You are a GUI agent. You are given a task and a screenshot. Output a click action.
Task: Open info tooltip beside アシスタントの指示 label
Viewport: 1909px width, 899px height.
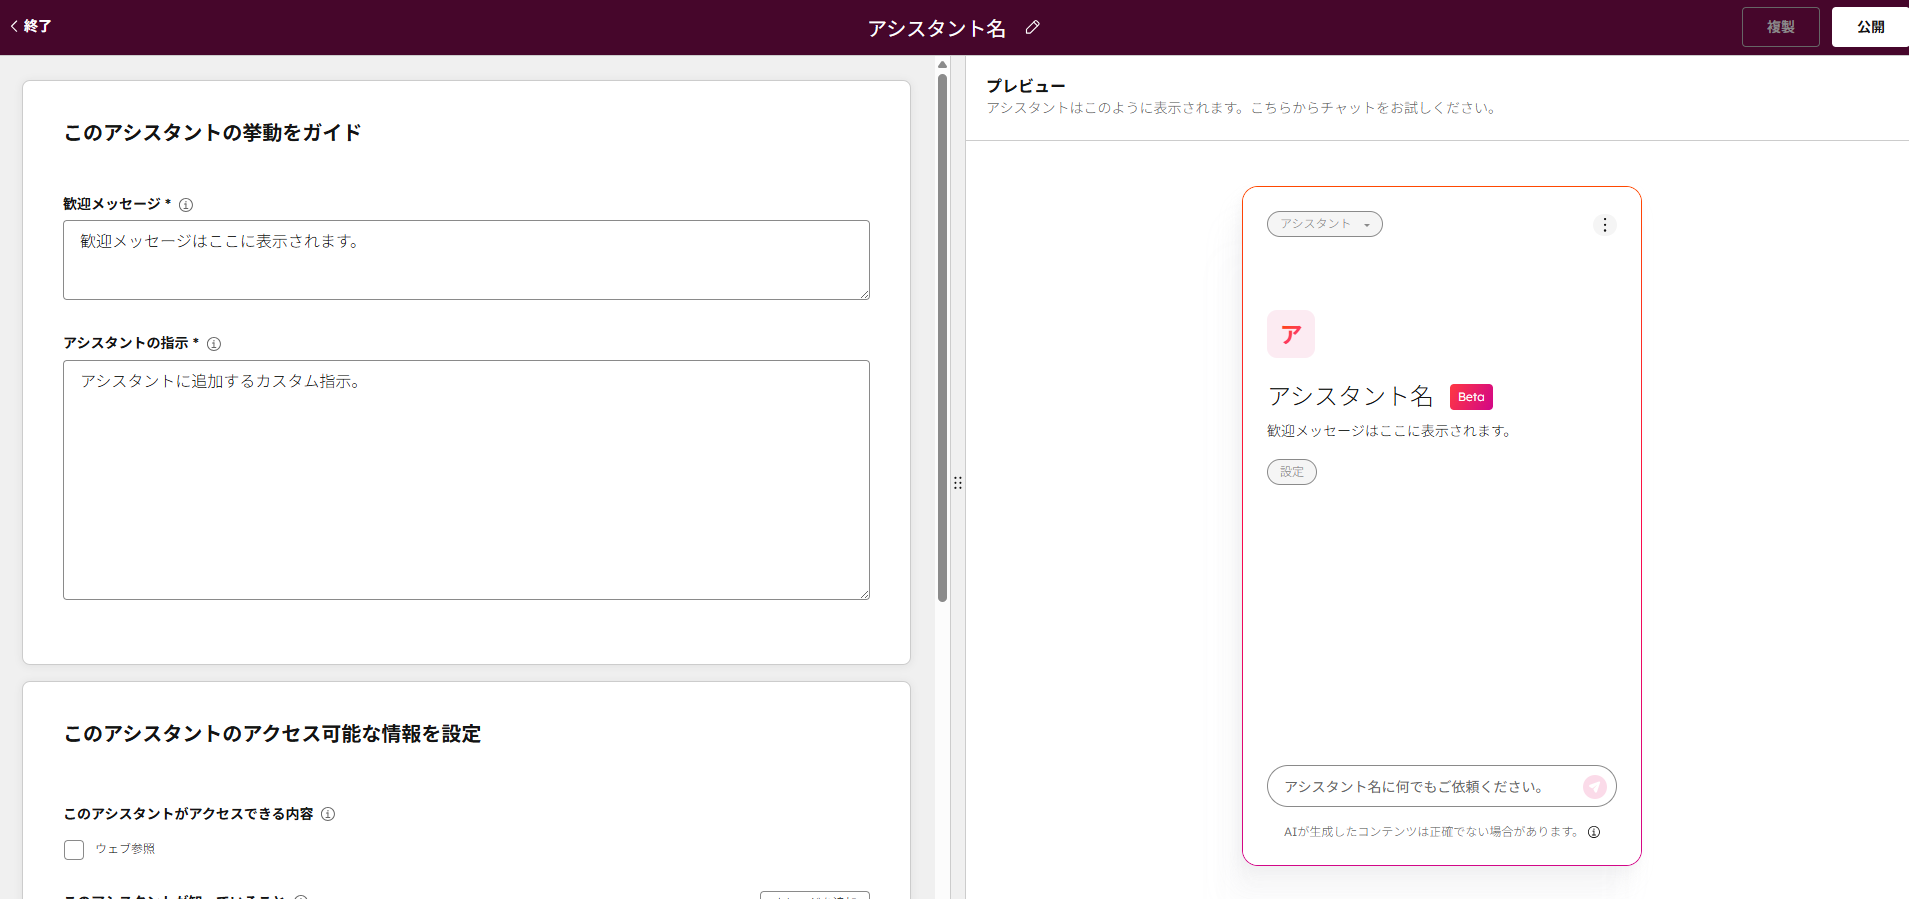pyautogui.click(x=214, y=344)
